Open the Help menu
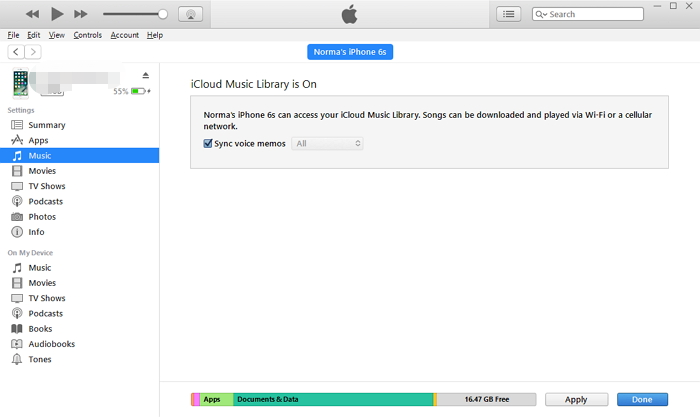The image size is (700, 417). (155, 35)
